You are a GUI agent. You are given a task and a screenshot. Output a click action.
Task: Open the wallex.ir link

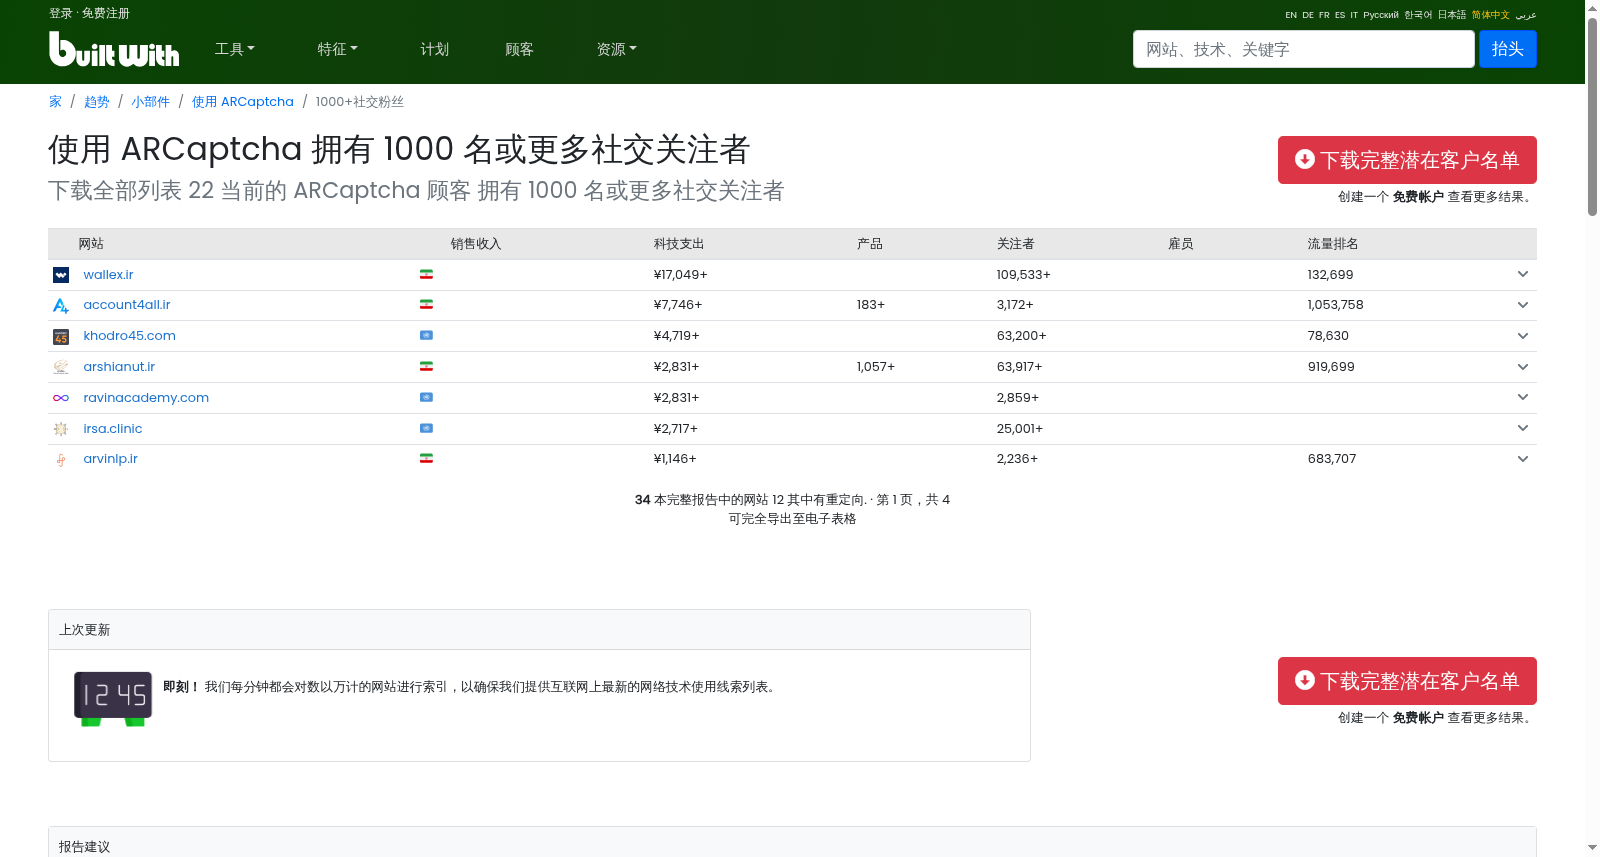[108, 275]
